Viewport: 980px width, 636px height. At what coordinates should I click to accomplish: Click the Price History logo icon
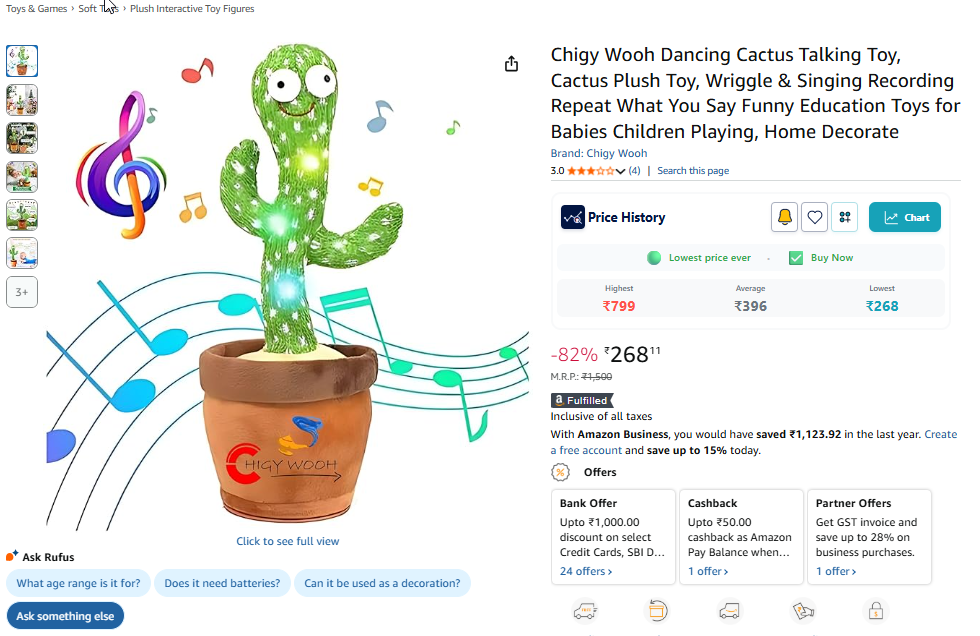pyautogui.click(x=573, y=217)
